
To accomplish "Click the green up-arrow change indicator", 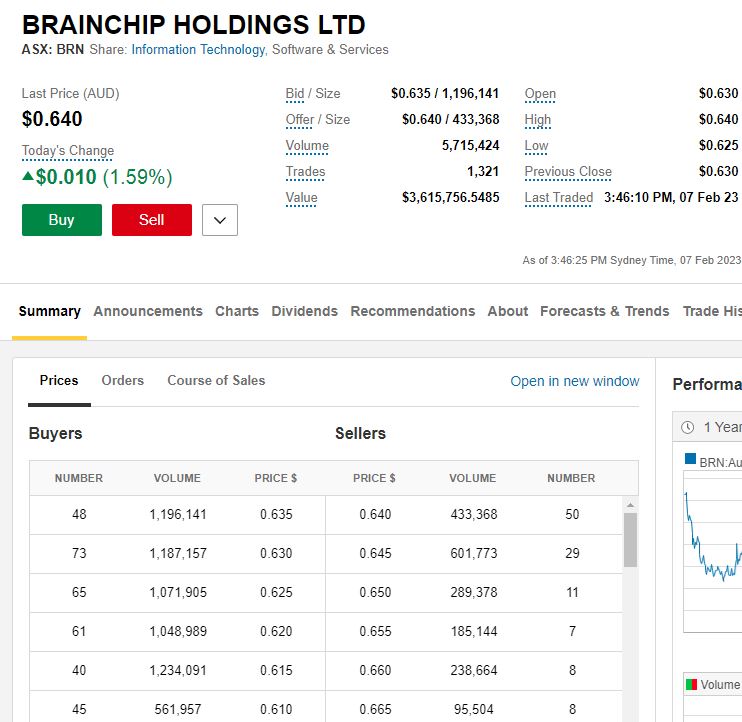I will [x=28, y=176].
